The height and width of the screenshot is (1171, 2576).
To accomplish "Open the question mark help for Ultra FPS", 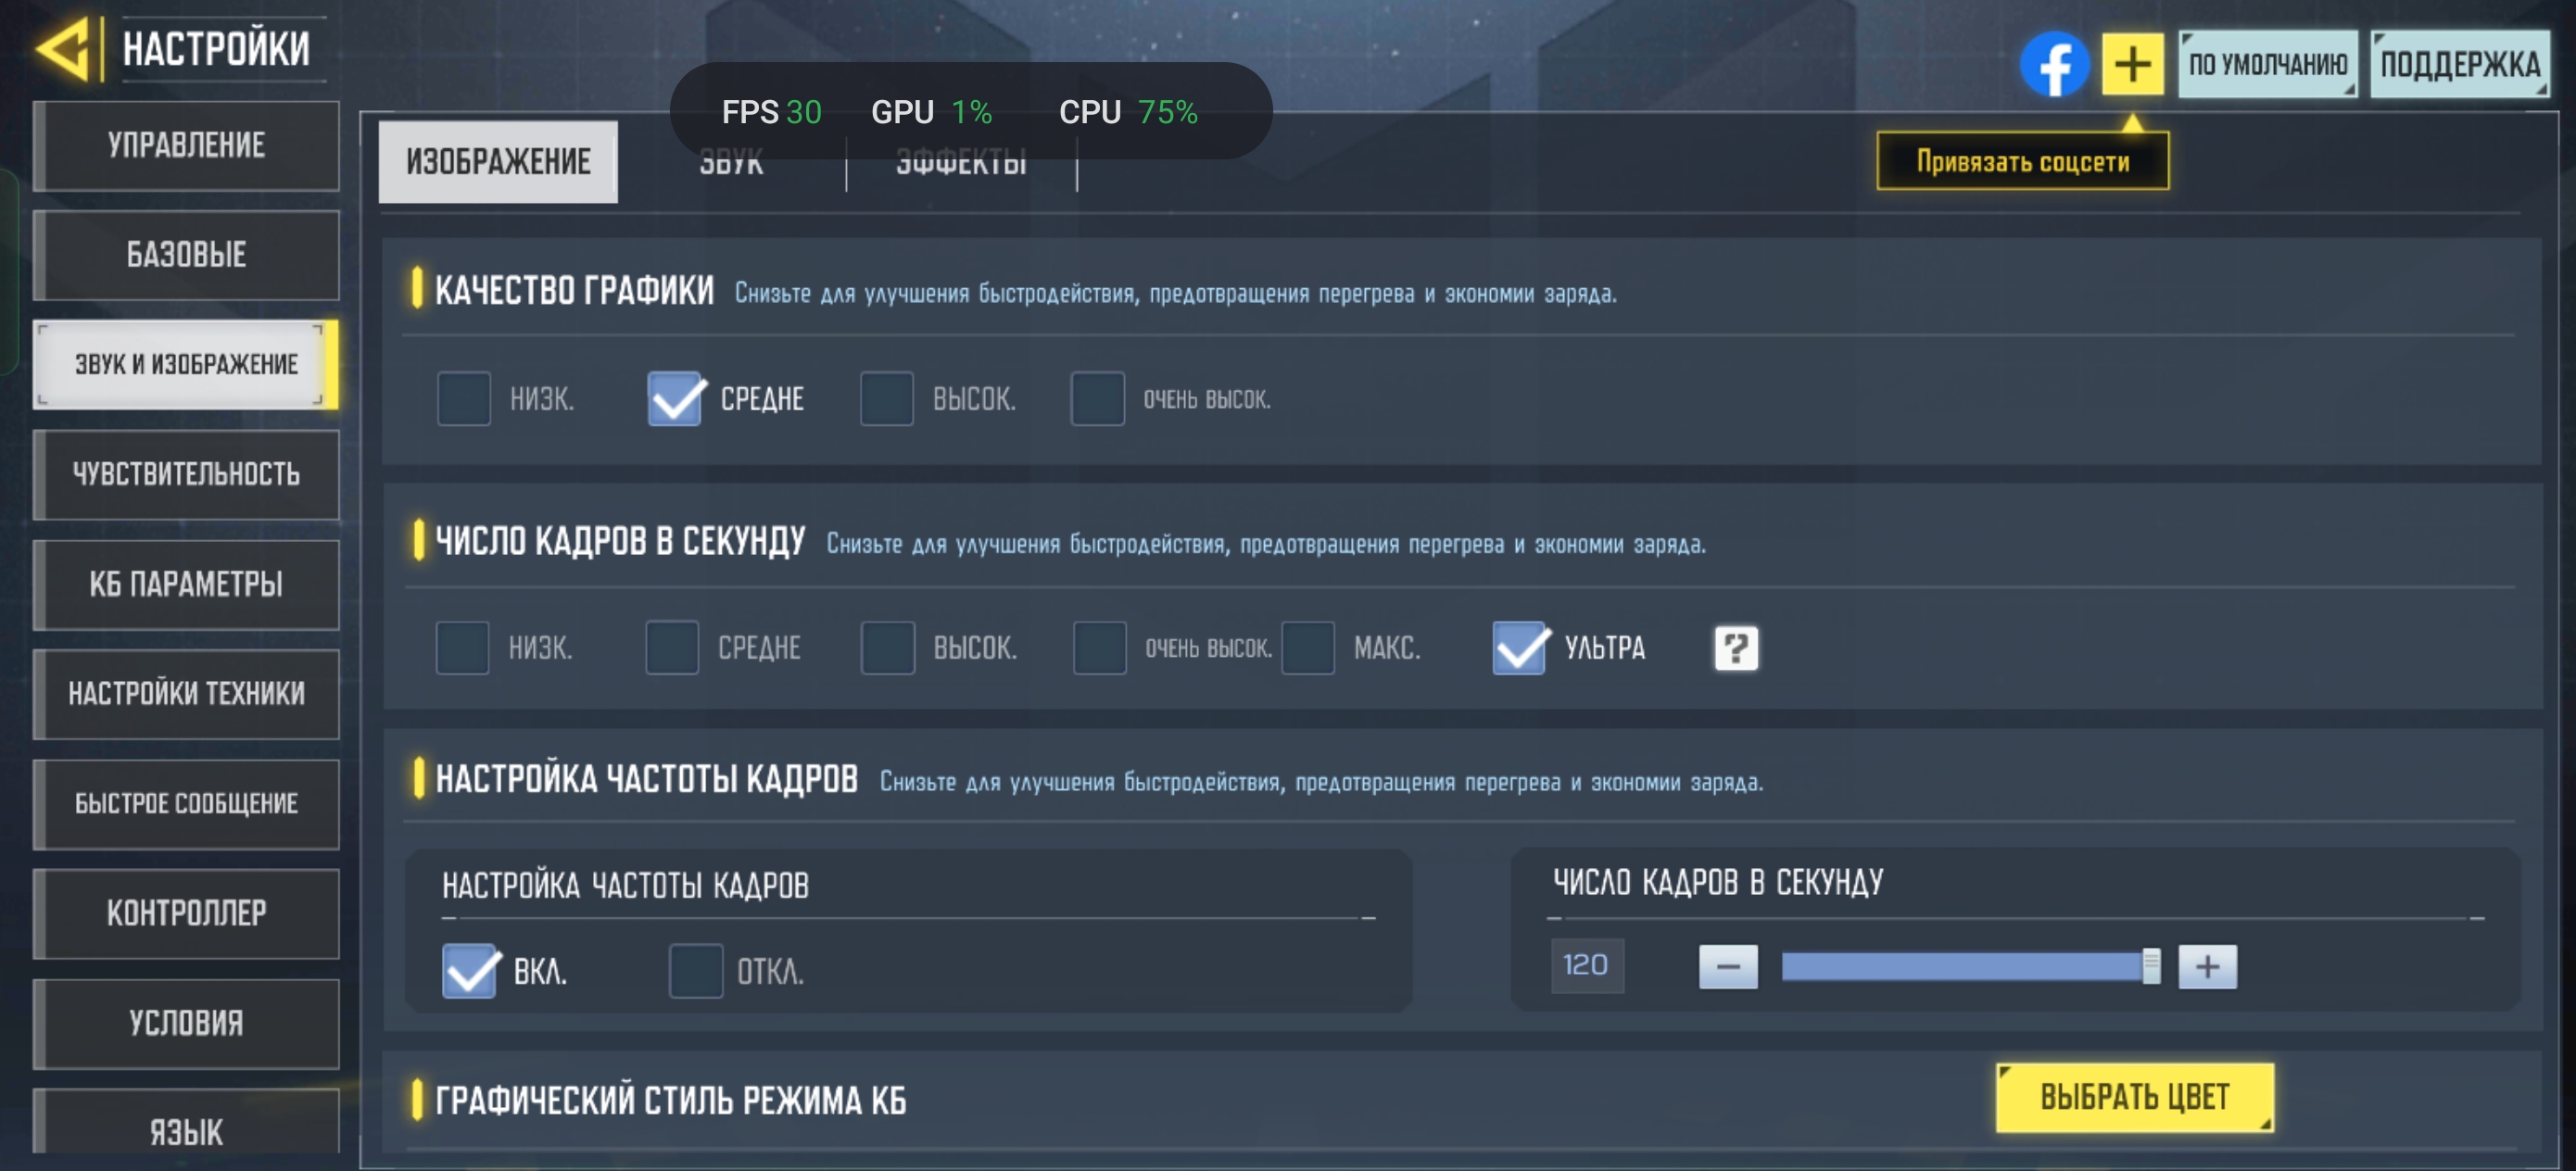I will click(1736, 648).
